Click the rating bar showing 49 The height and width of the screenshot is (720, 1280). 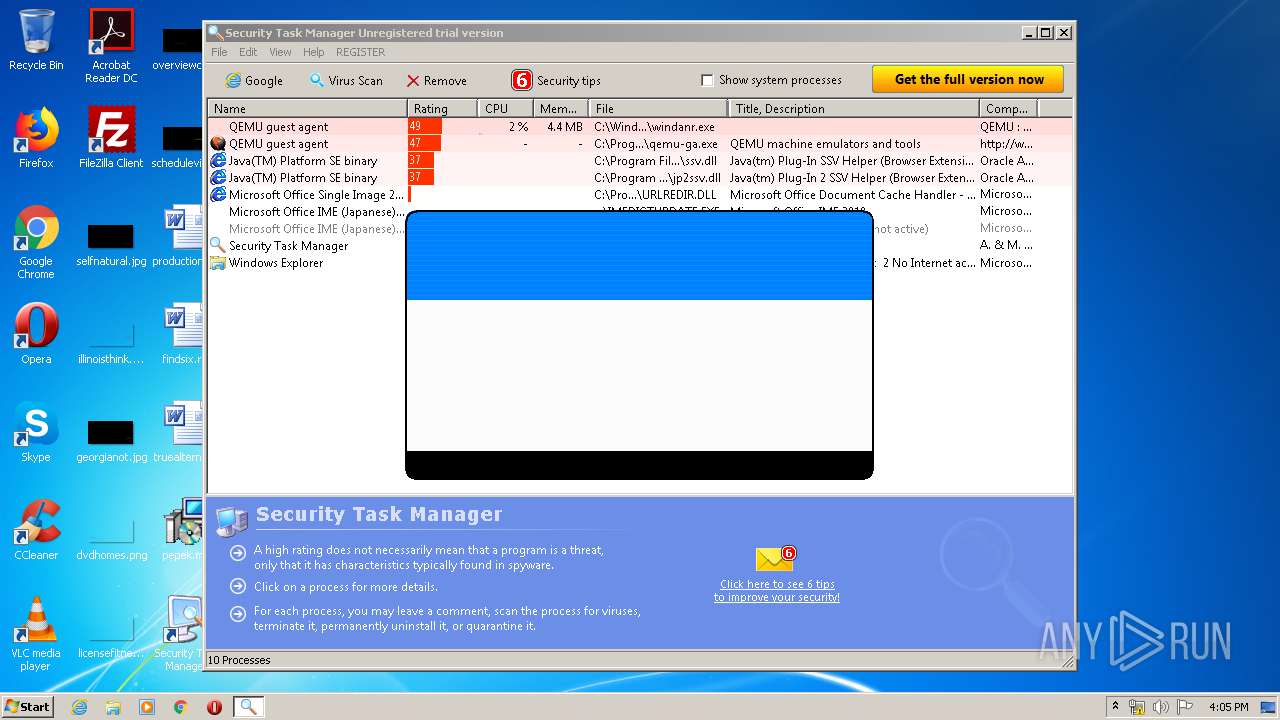pos(426,127)
